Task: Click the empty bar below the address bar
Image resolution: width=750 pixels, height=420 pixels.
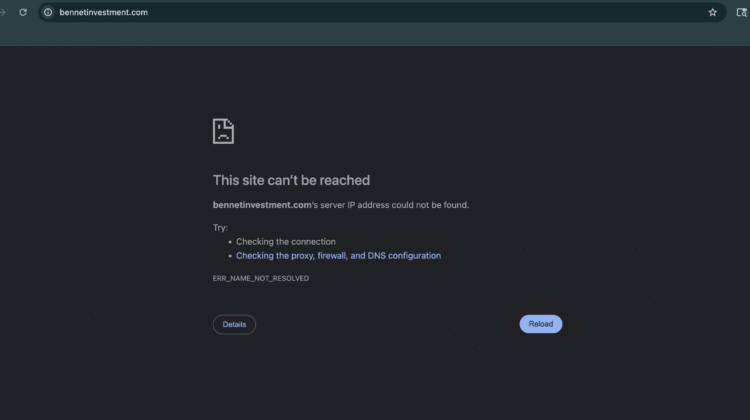Action: pyautogui.click(x=375, y=35)
